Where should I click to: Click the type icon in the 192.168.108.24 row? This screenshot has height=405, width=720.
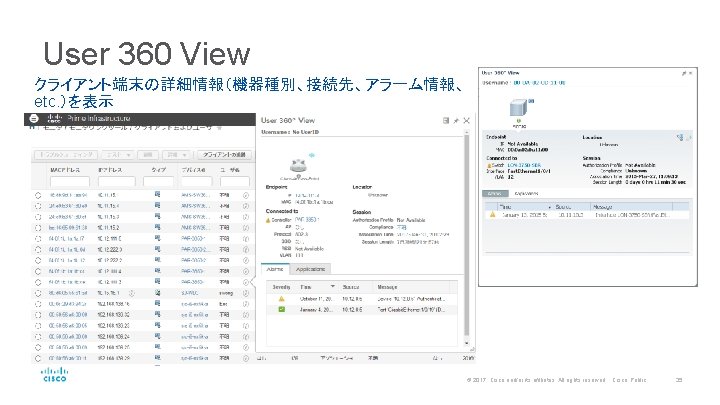[x=158, y=337]
